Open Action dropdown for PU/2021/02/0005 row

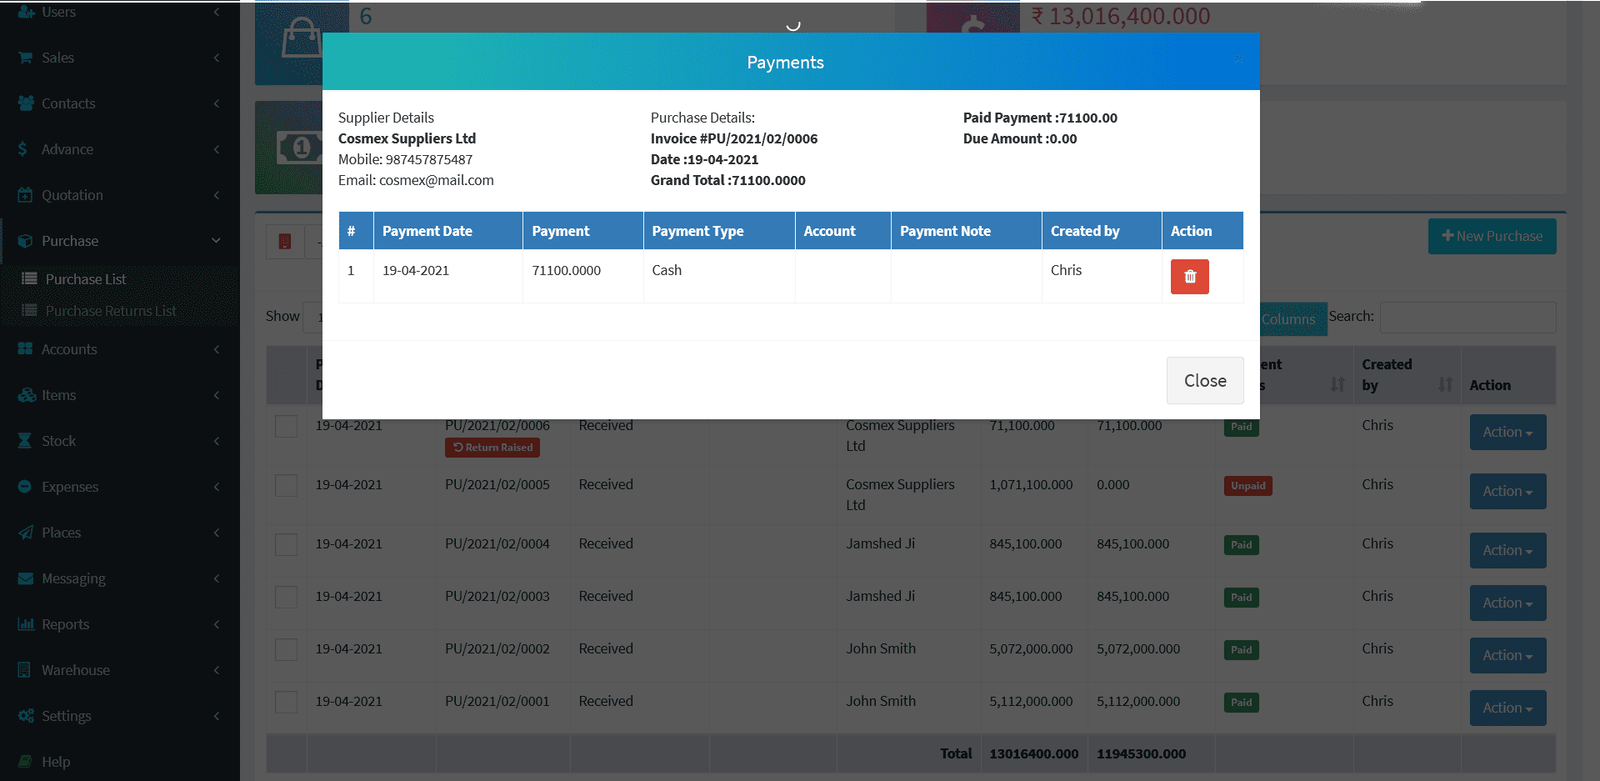[x=1507, y=492]
